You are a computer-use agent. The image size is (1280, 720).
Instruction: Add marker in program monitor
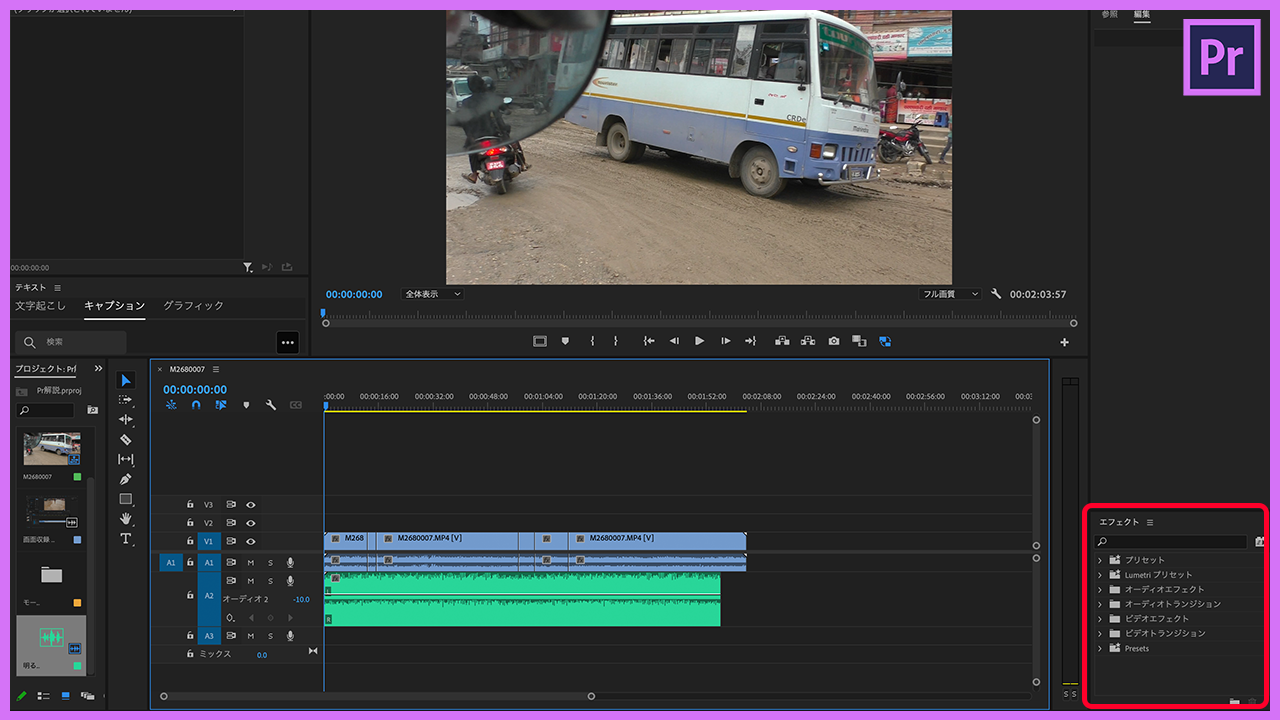[565, 341]
